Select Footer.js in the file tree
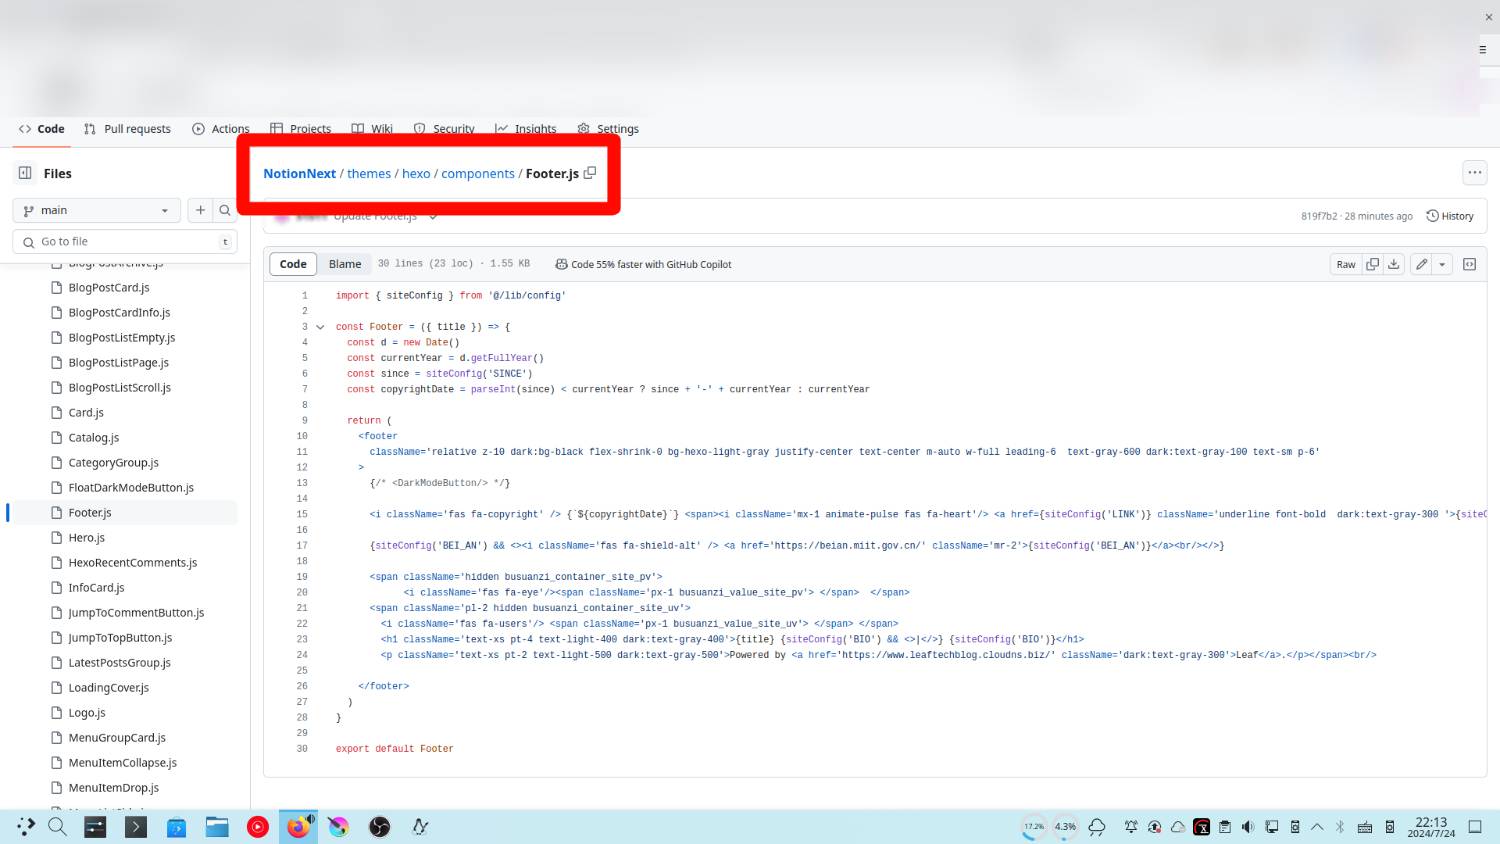1500x844 pixels. coord(90,512)
